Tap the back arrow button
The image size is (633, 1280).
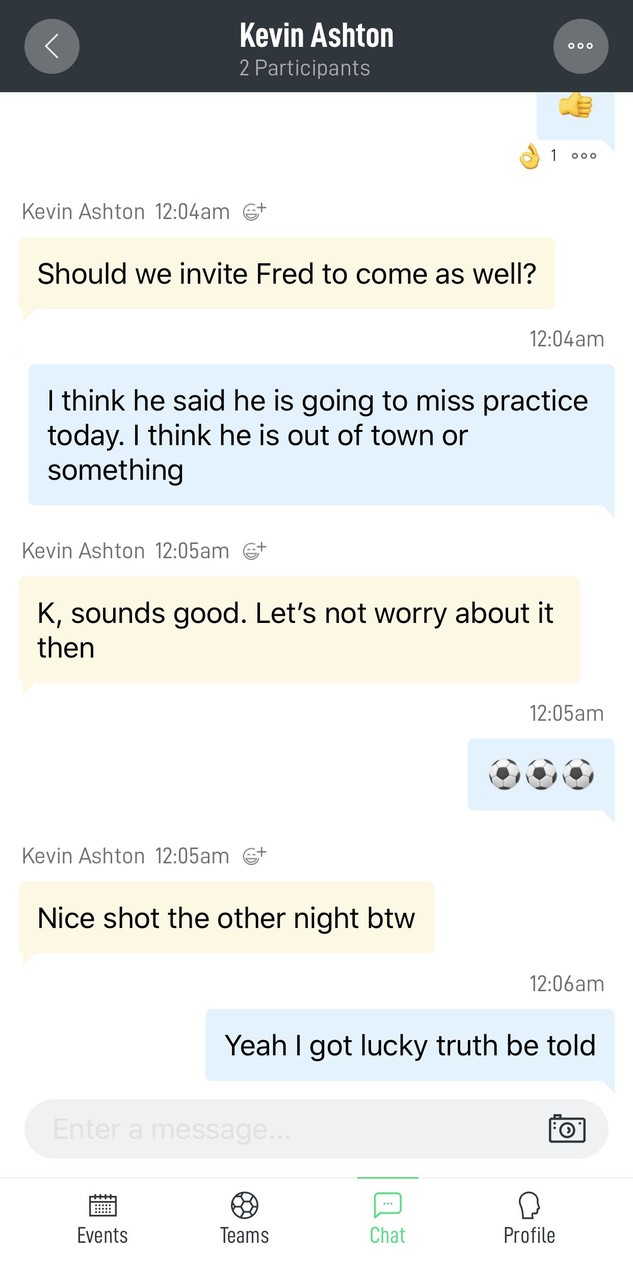point(52,46)
